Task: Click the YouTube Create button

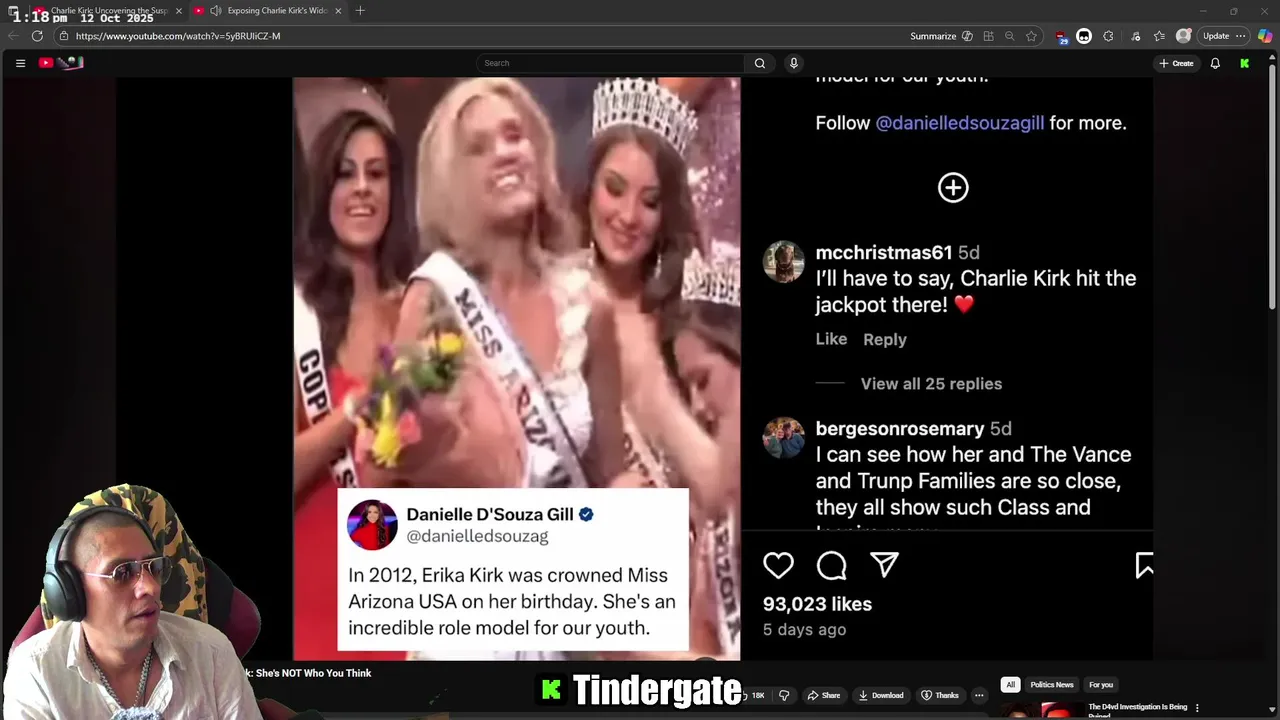Action: tap(1176, 63)
